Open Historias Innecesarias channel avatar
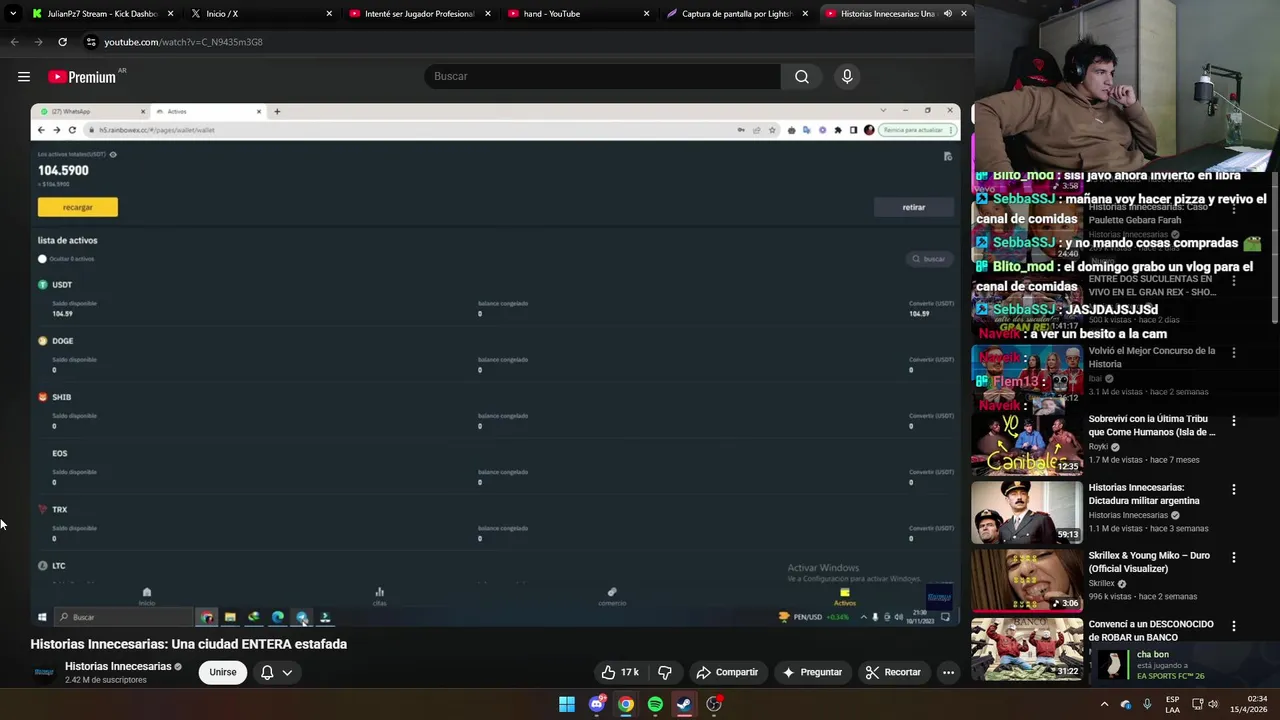 (44, 672)
